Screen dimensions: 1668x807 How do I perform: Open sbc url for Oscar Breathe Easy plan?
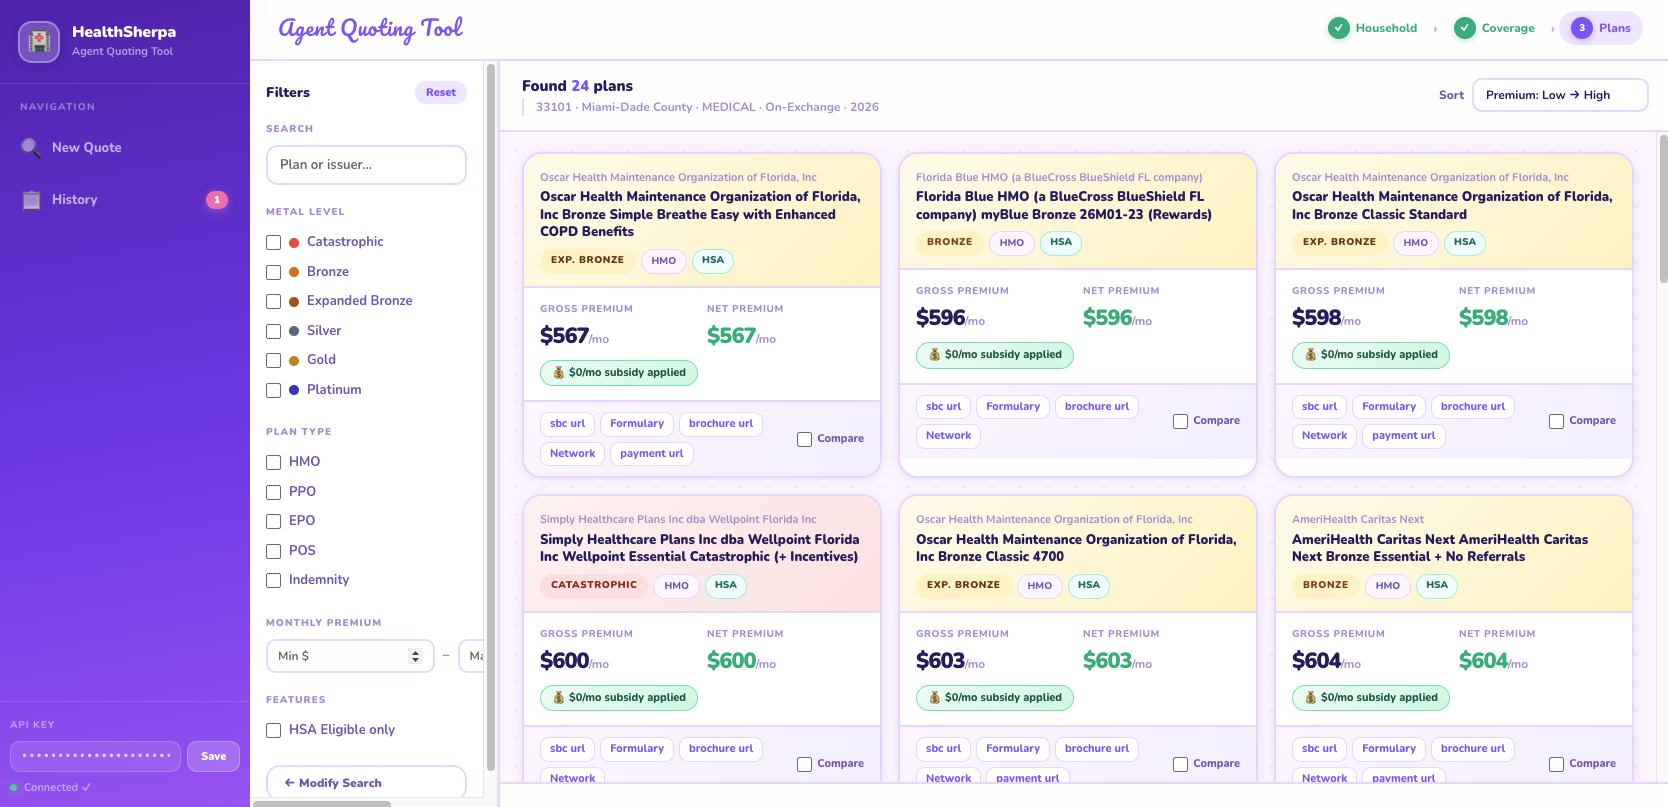[x=568, y=424]
